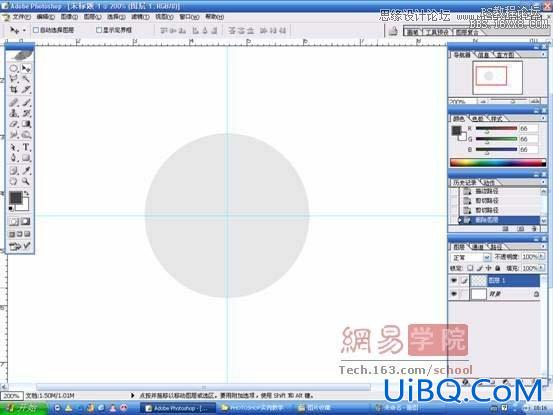Screen dimensions: 553x415
Task: Select the highlighted history state
Action: [499, 220]
